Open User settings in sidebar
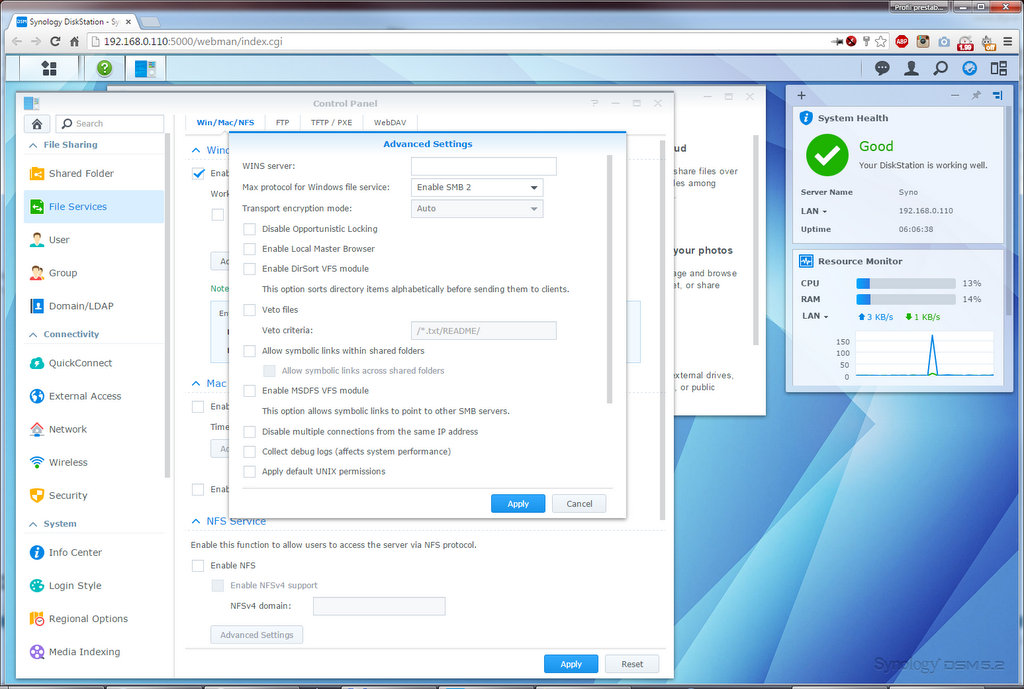Image resolution: width=1024 pixels, height=689 pixels. [x=94, y=240]
